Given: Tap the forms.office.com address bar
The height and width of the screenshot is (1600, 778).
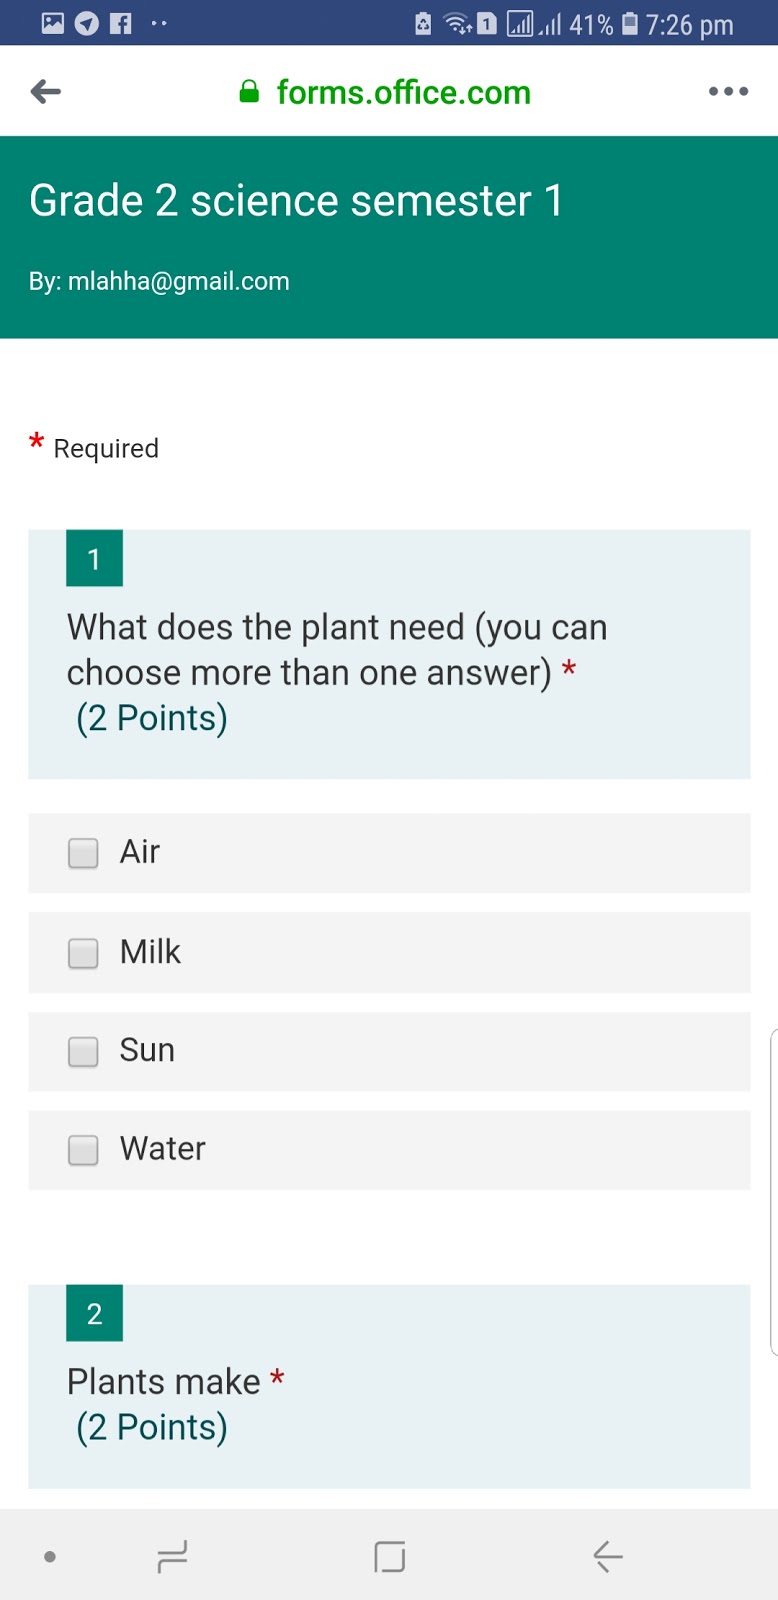Looking at the screenshot, I should [403, 92].
